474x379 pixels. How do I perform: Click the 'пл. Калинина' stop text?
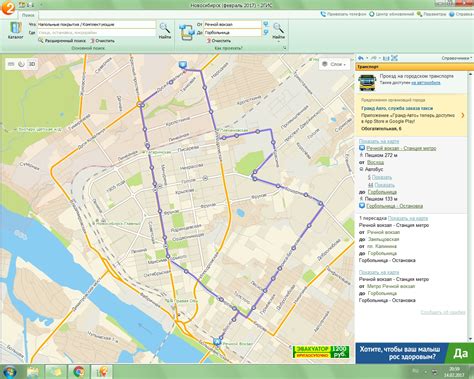[x=382, y=246]
